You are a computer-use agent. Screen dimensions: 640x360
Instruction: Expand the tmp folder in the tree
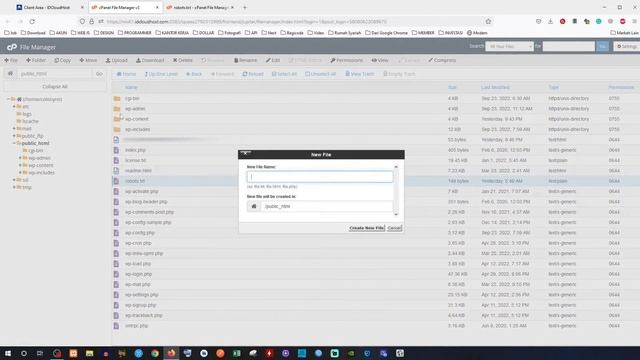(14, 187)
